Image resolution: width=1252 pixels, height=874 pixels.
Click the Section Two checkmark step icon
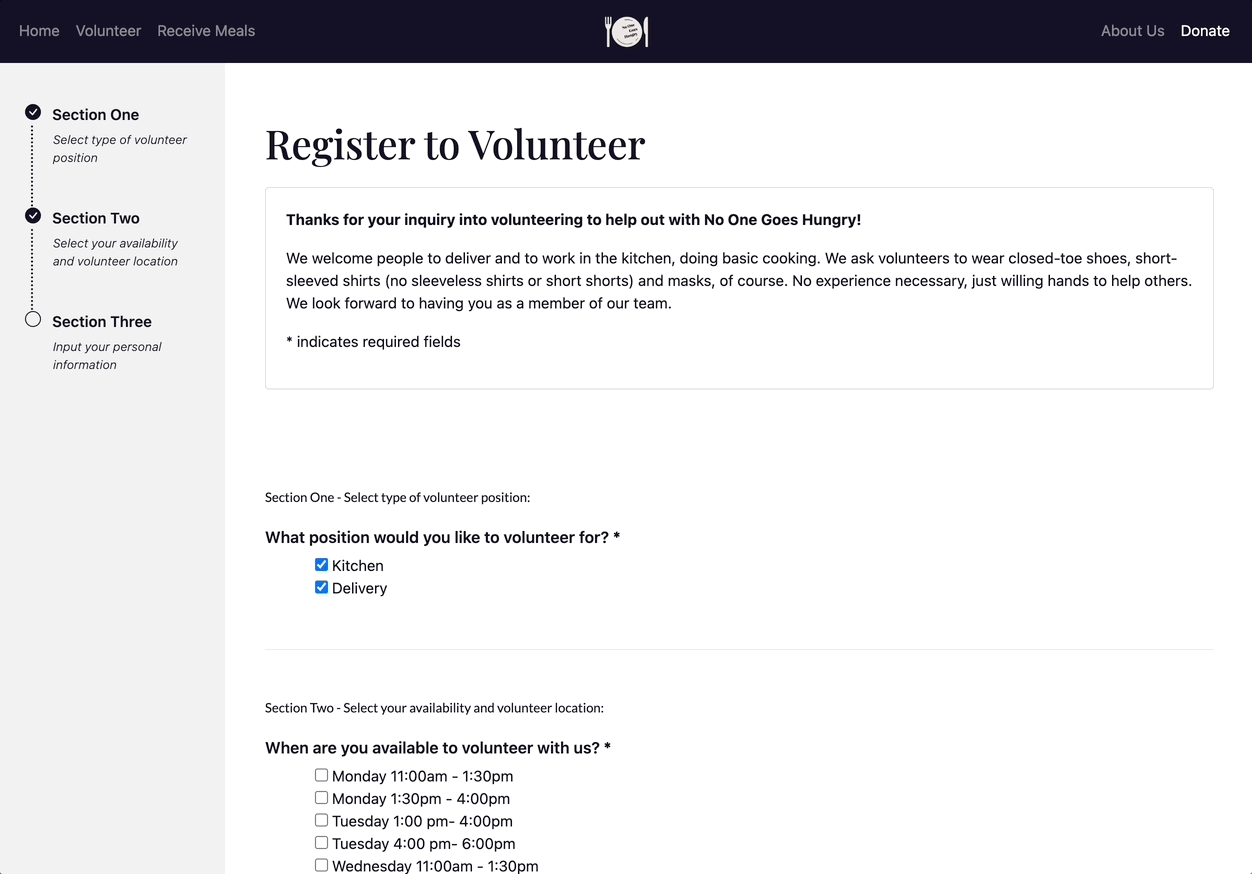(33, 216)
